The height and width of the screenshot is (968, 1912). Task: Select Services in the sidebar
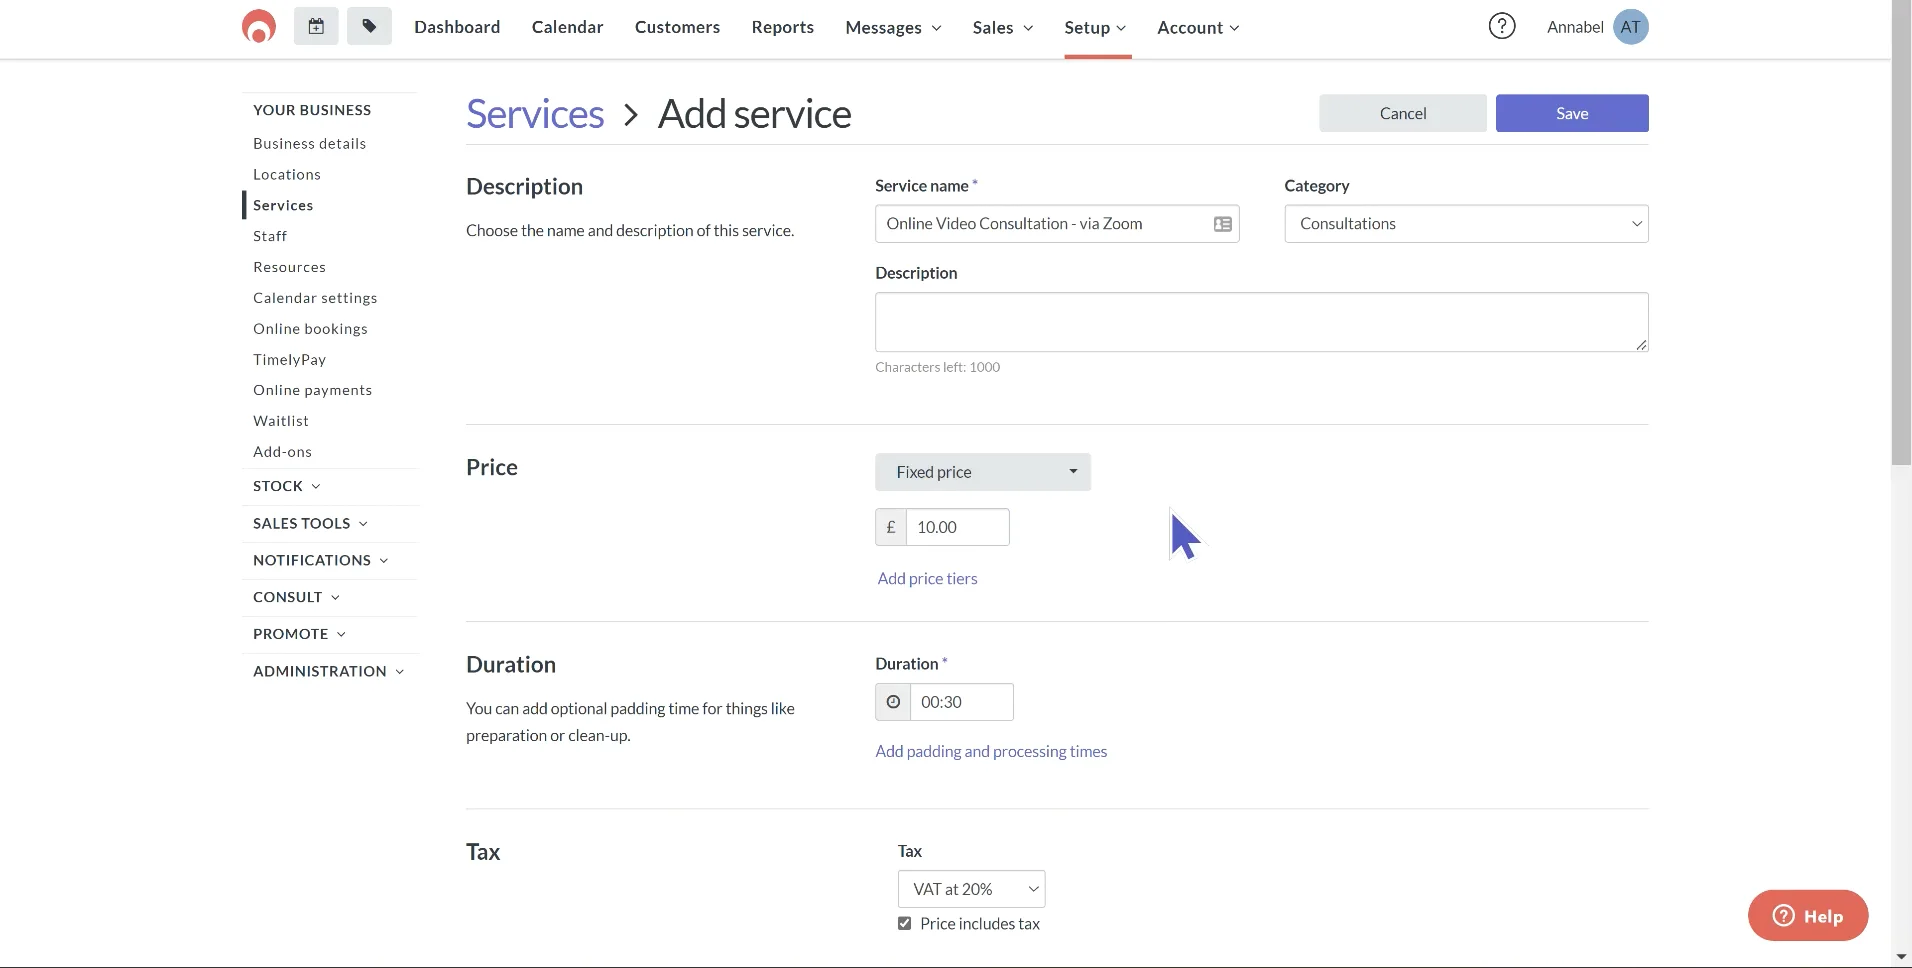[x=283, y=205]
